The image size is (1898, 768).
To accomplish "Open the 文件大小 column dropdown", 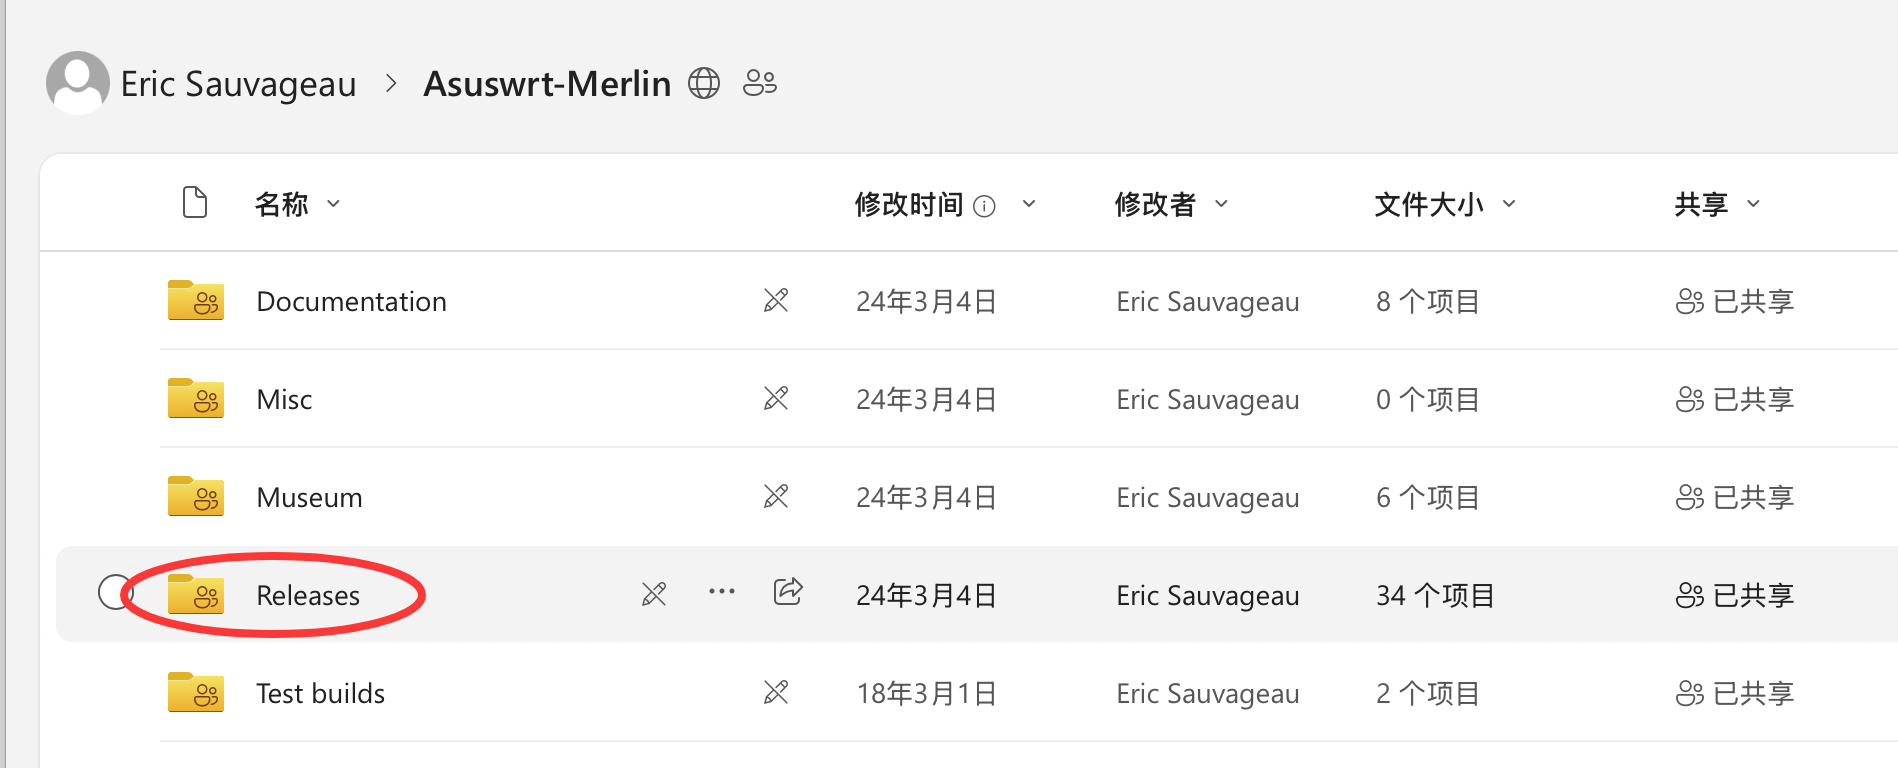I will (x=1510, y=204).
